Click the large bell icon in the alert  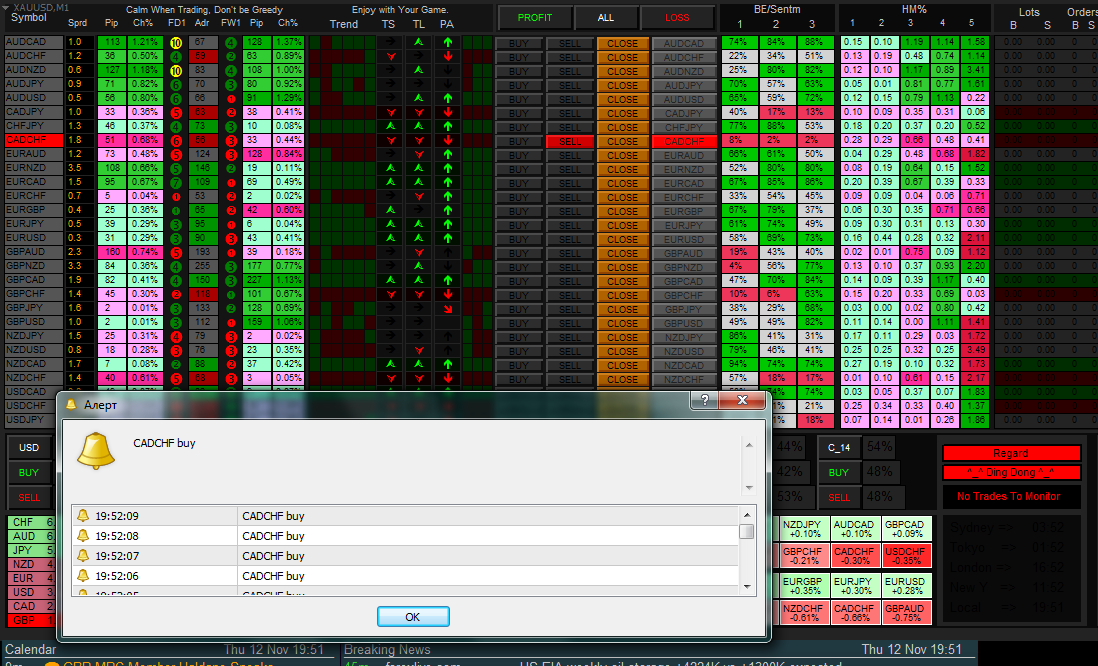[95, 450]
